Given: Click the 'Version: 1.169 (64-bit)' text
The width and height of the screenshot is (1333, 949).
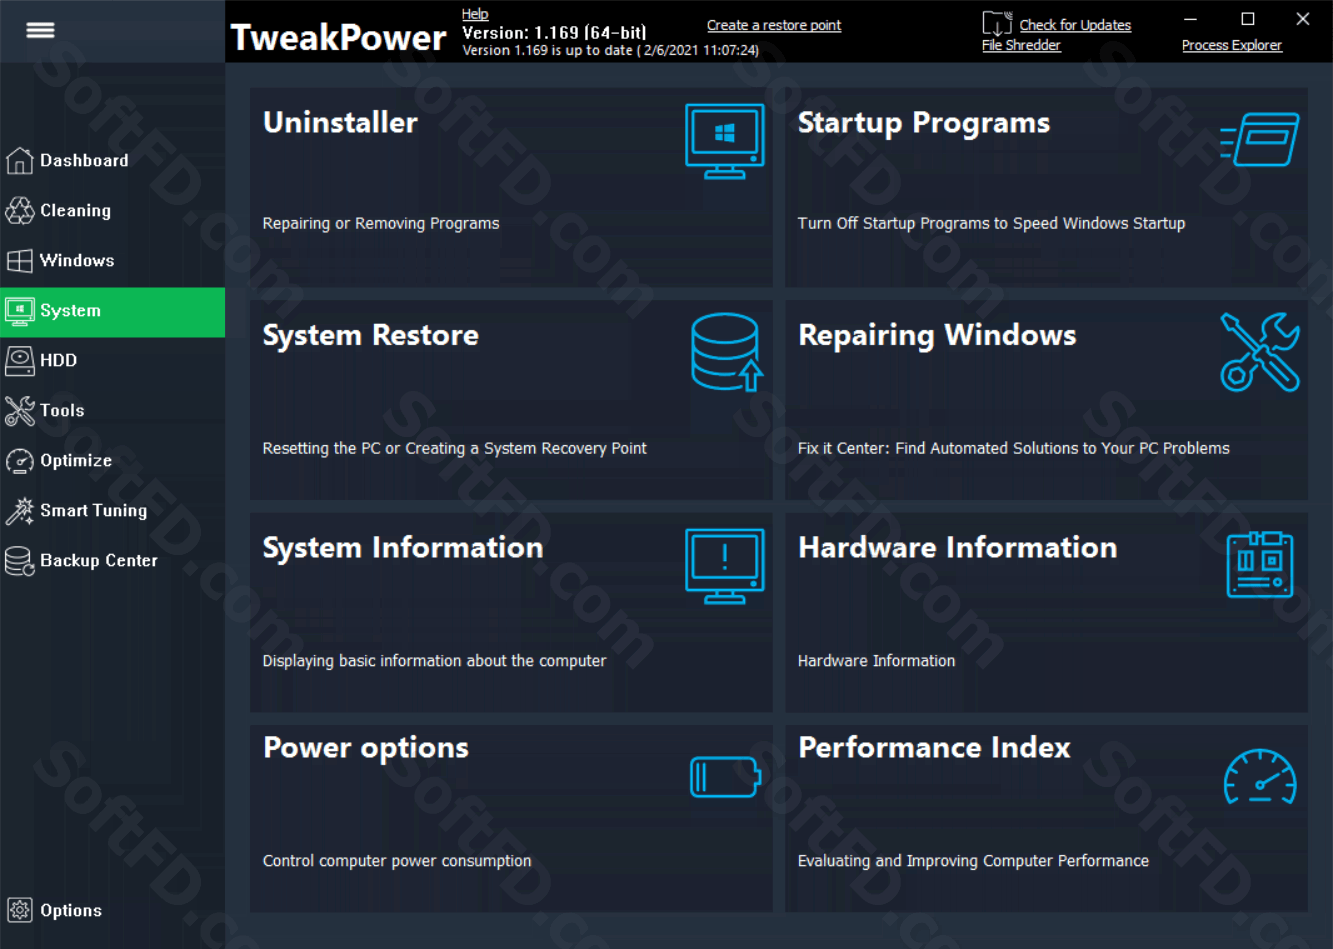Looking at the screenshot, I should (x=554, y=33).
